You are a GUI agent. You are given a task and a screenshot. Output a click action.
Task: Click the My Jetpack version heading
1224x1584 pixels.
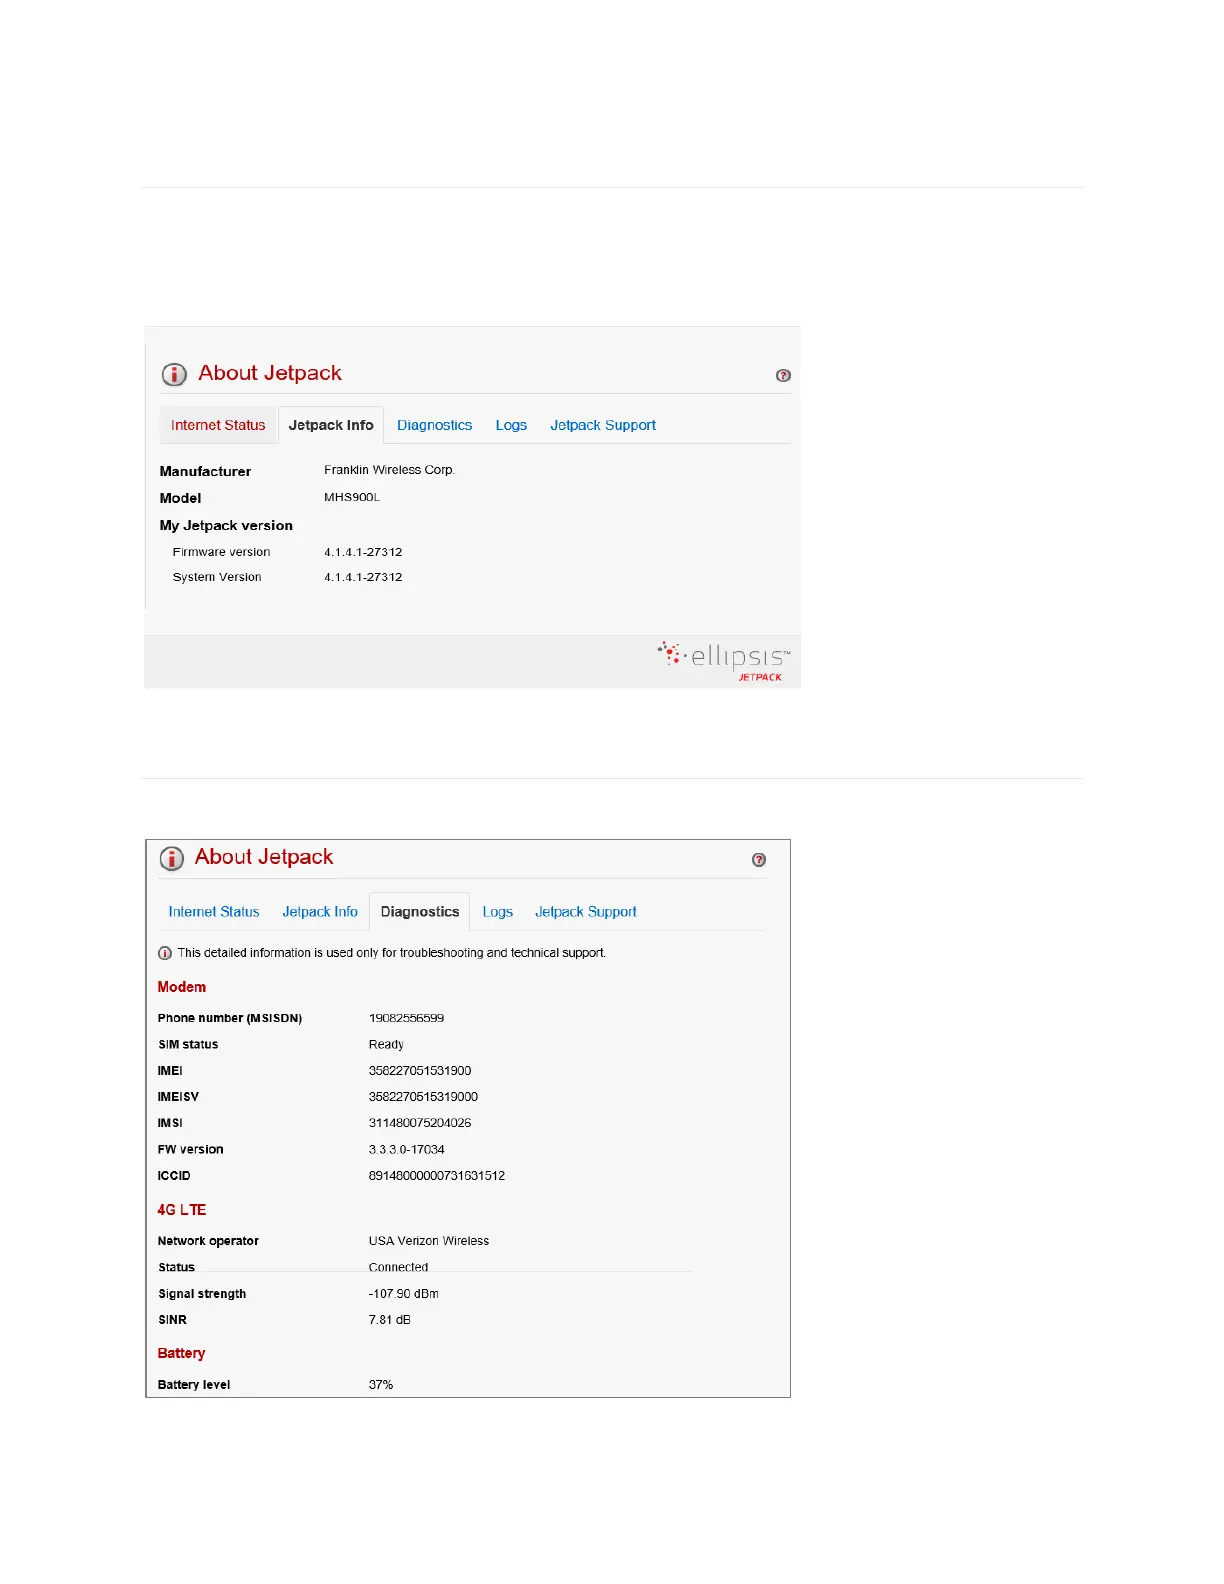pos(226,525)
